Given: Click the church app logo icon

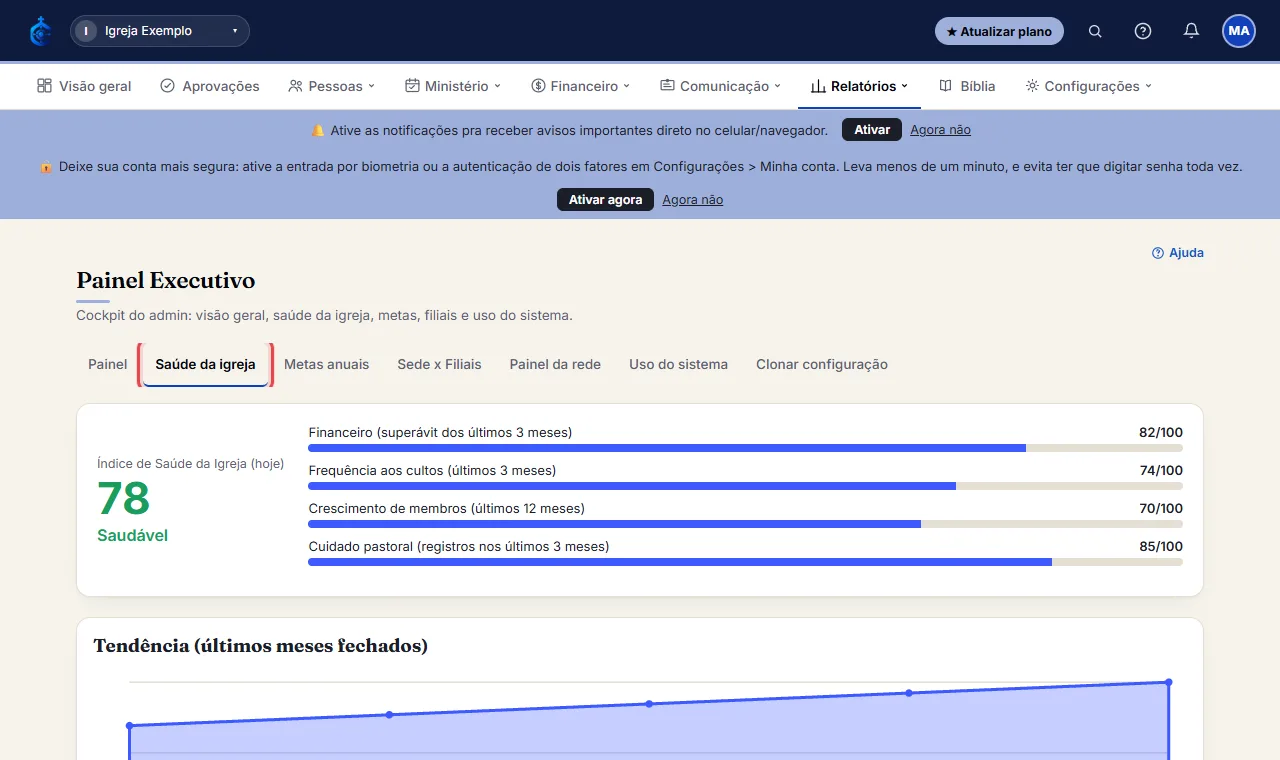Looking at the screenshot, I should click(40, 31).
